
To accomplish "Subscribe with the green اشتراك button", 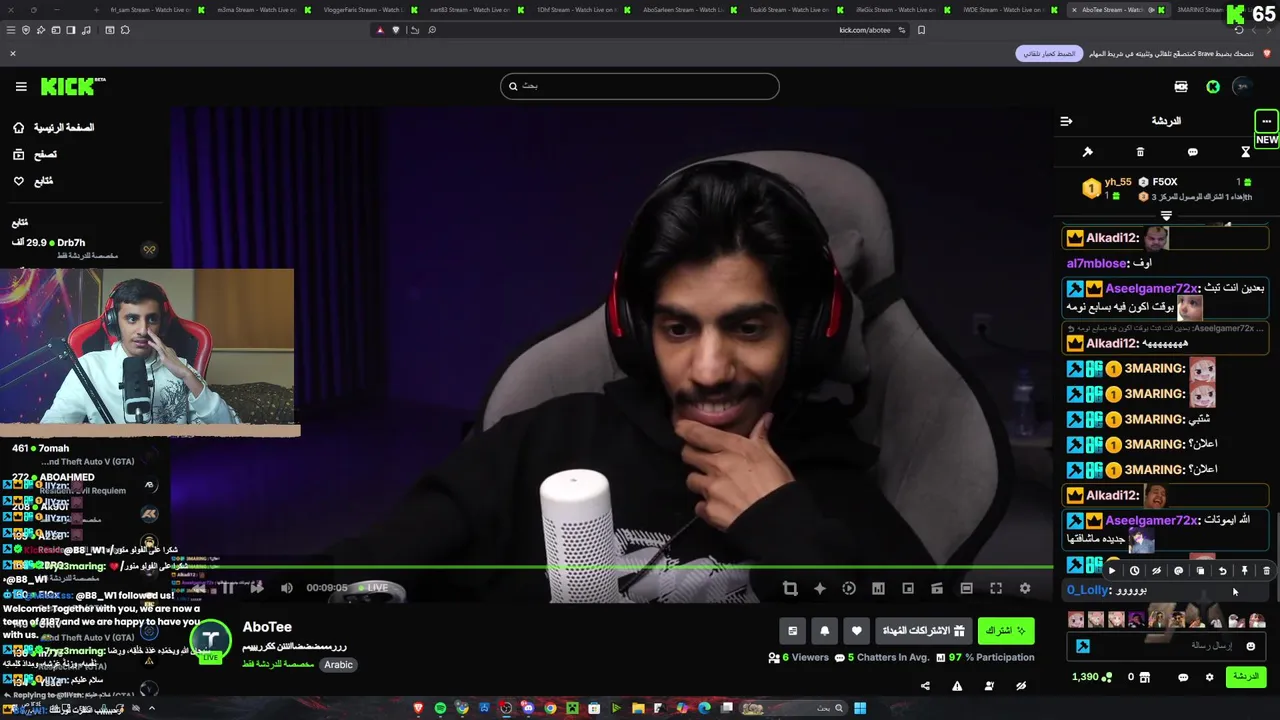I will (1006, 631).
